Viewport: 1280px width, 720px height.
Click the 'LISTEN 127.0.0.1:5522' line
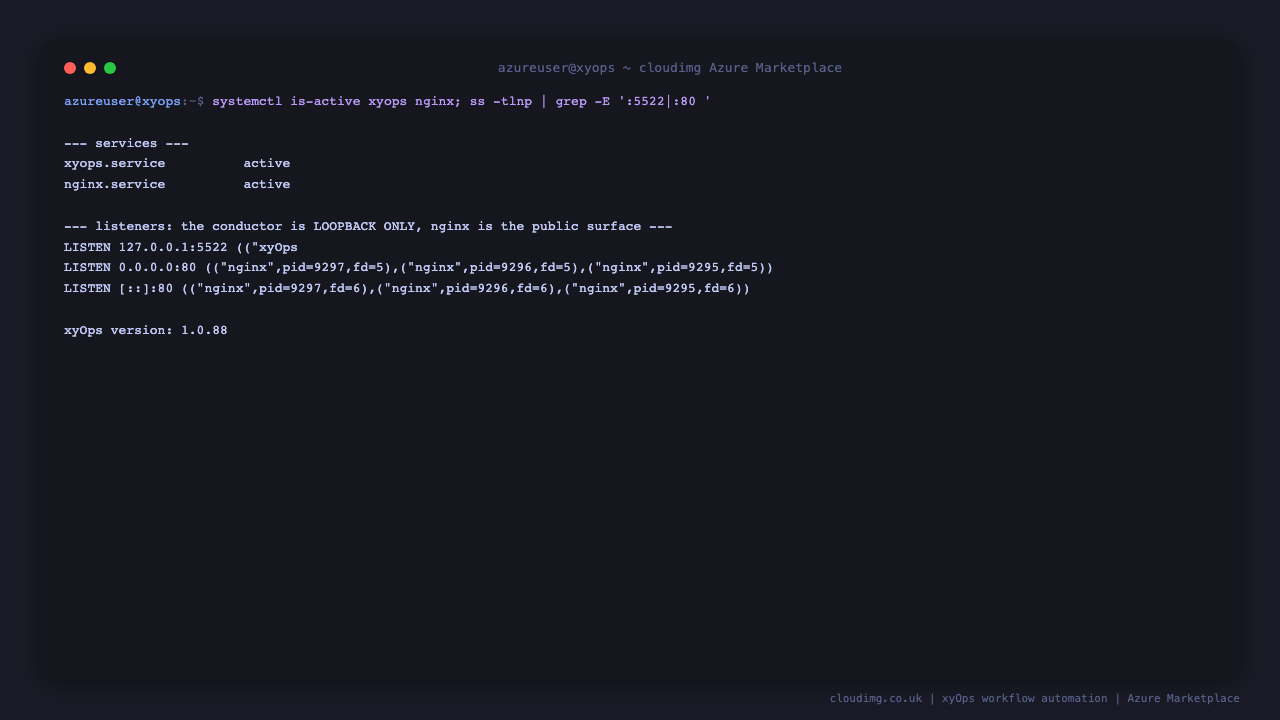[x=181, y=247]
